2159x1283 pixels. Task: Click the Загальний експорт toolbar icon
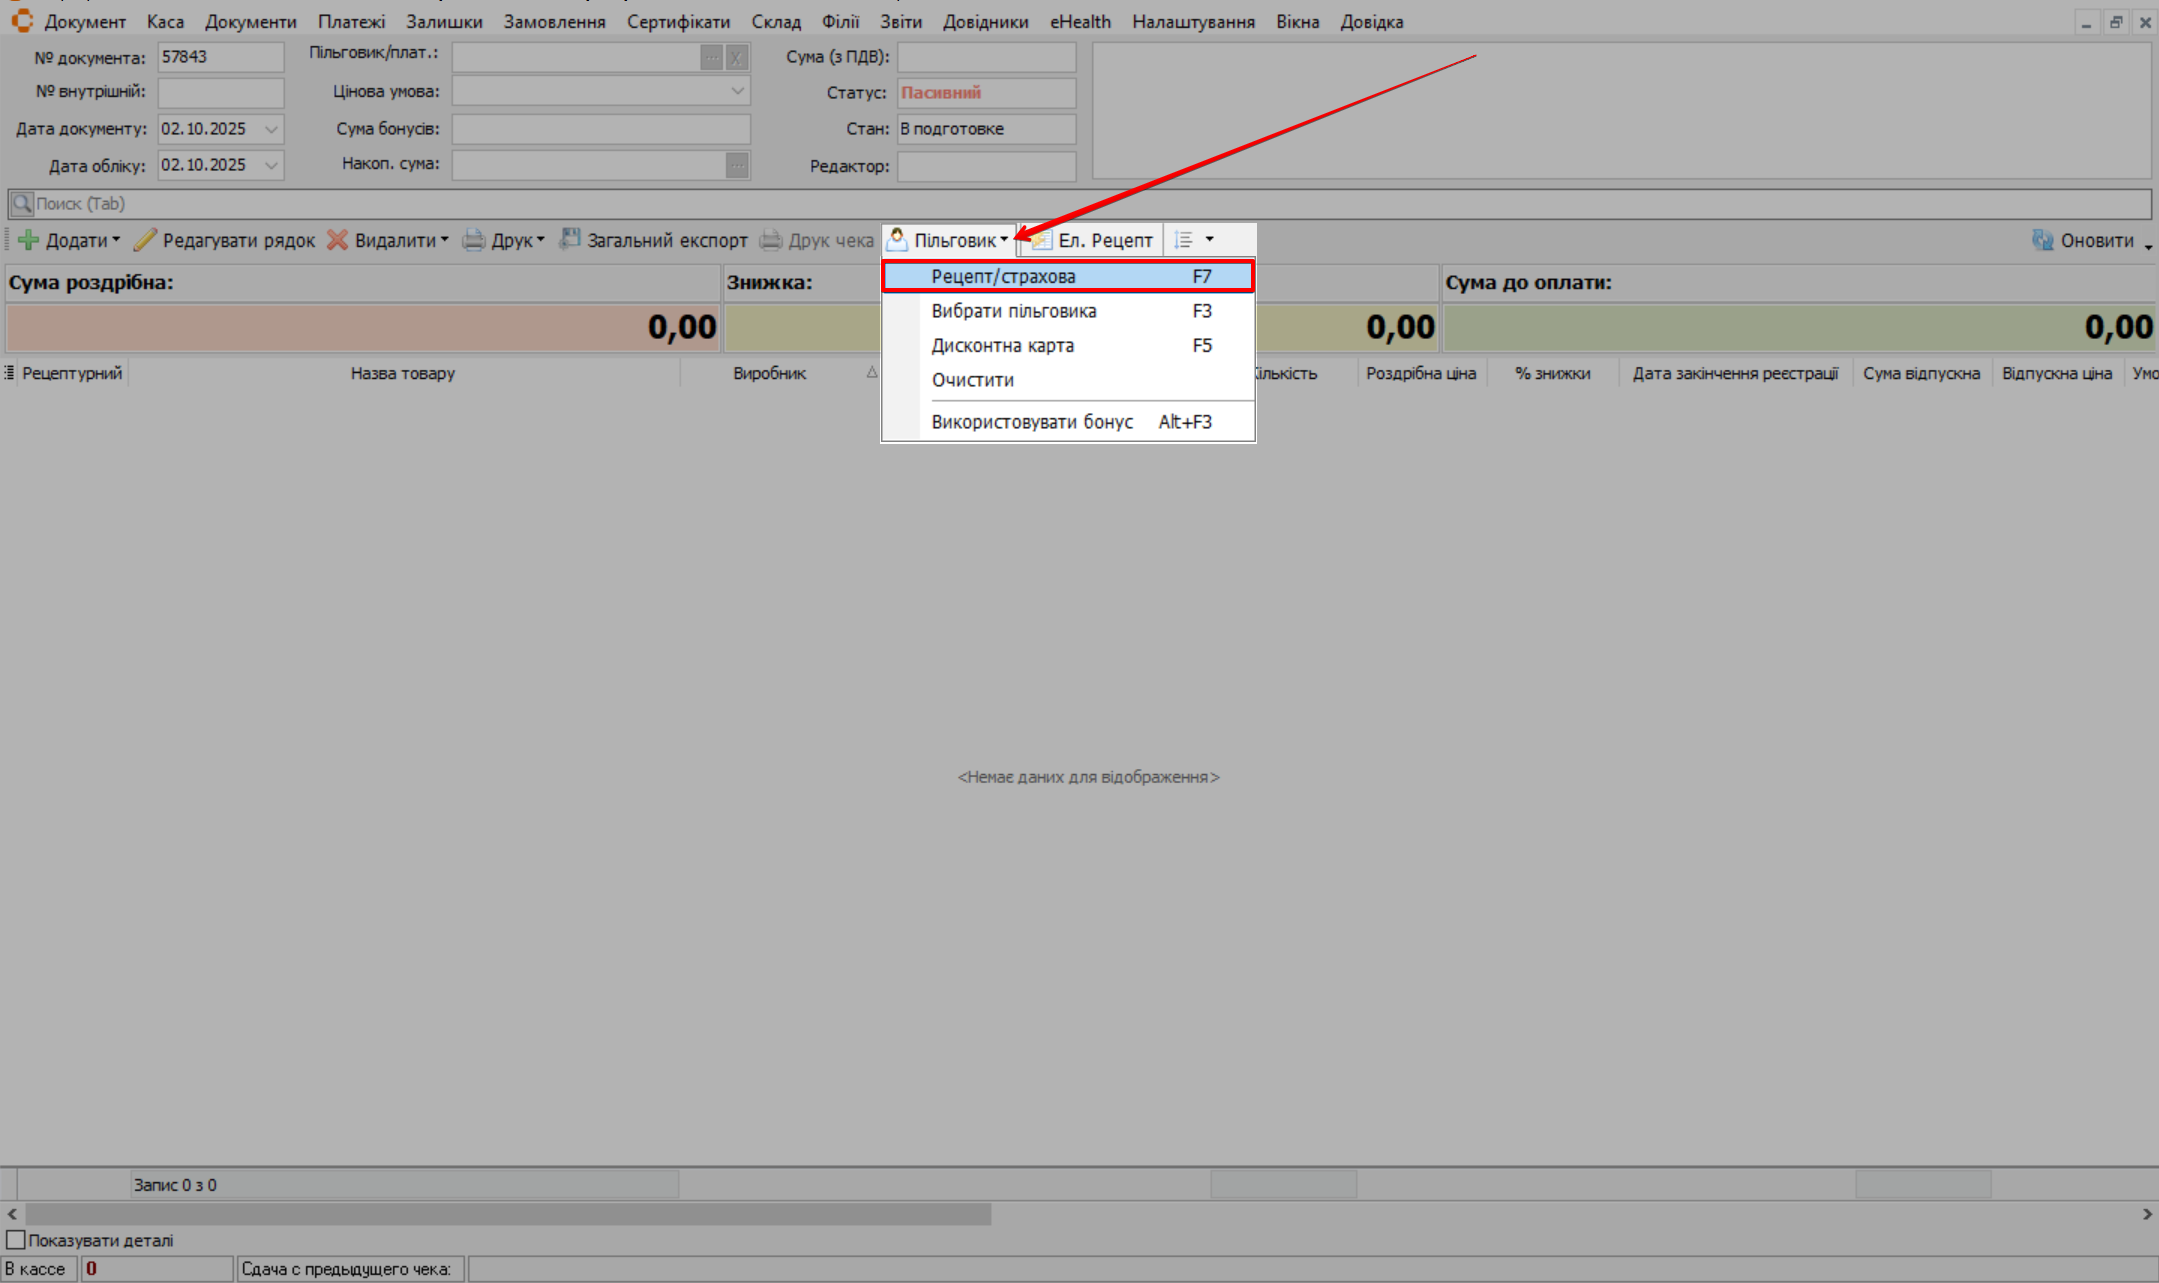pos(570,239)
